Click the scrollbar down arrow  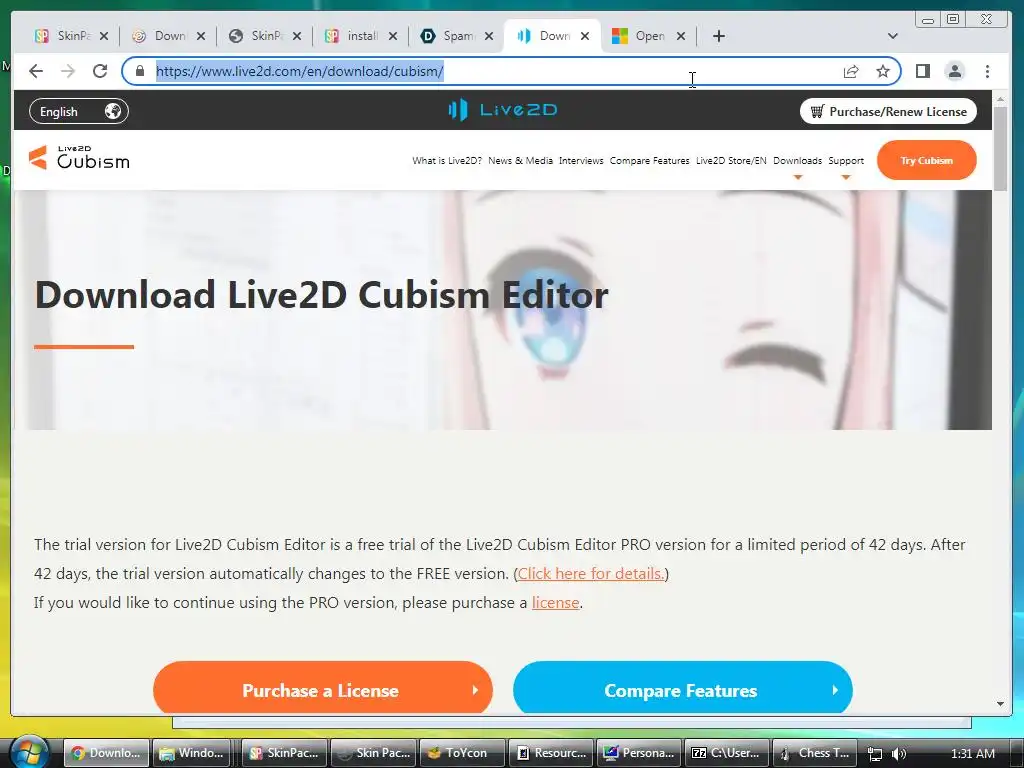(1000, 704)
